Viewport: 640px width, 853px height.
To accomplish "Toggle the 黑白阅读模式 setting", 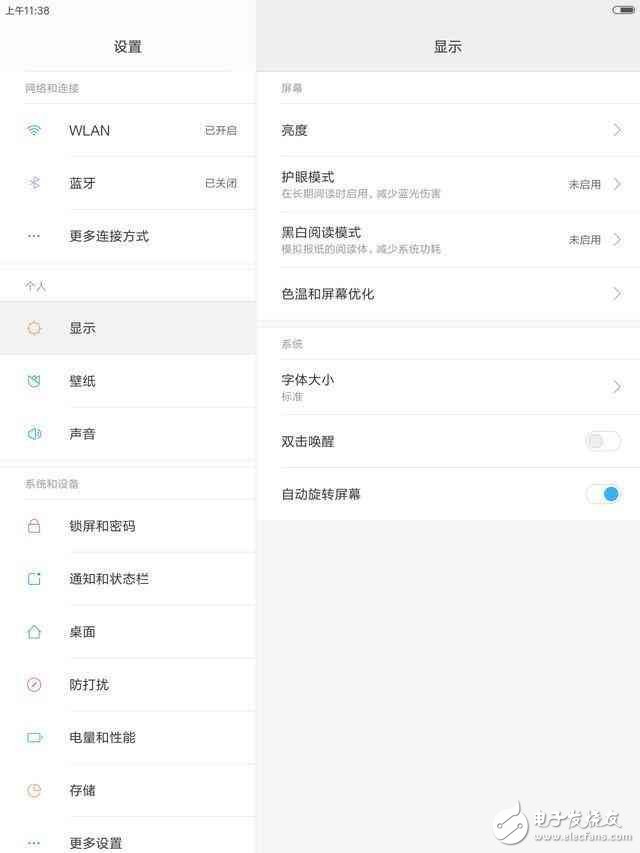I will (450, 239).
